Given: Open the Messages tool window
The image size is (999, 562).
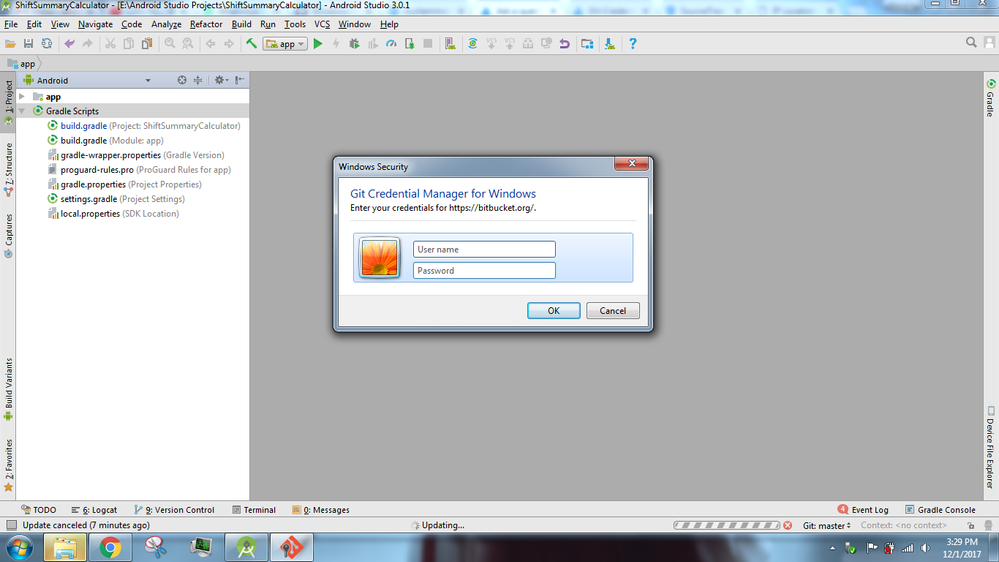Looking at the screenshot, I should pos(320,510).
